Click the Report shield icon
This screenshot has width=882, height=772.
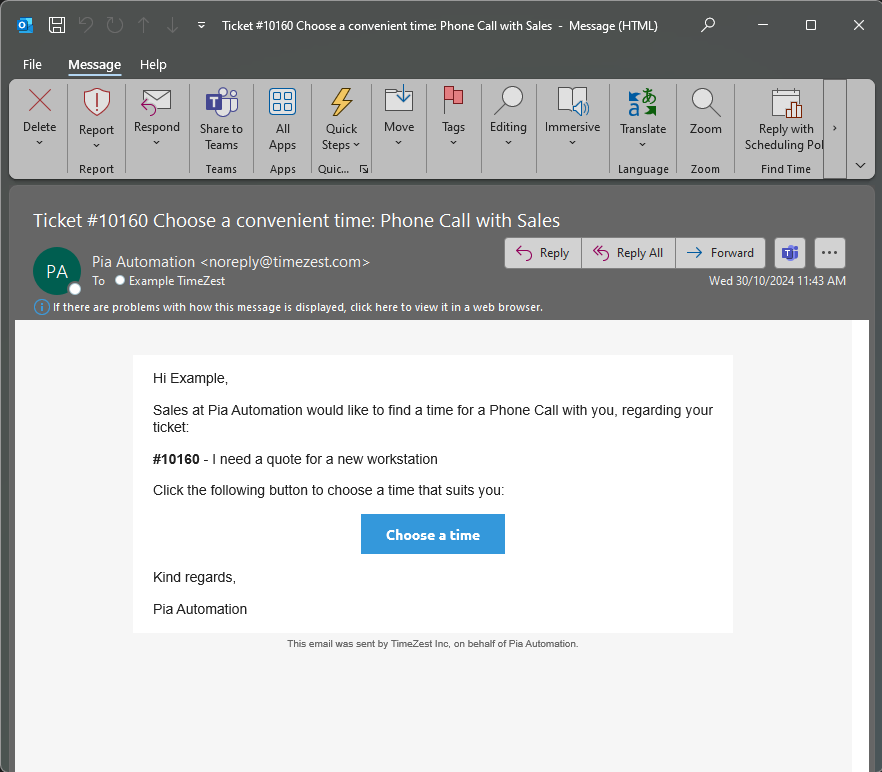96,102
